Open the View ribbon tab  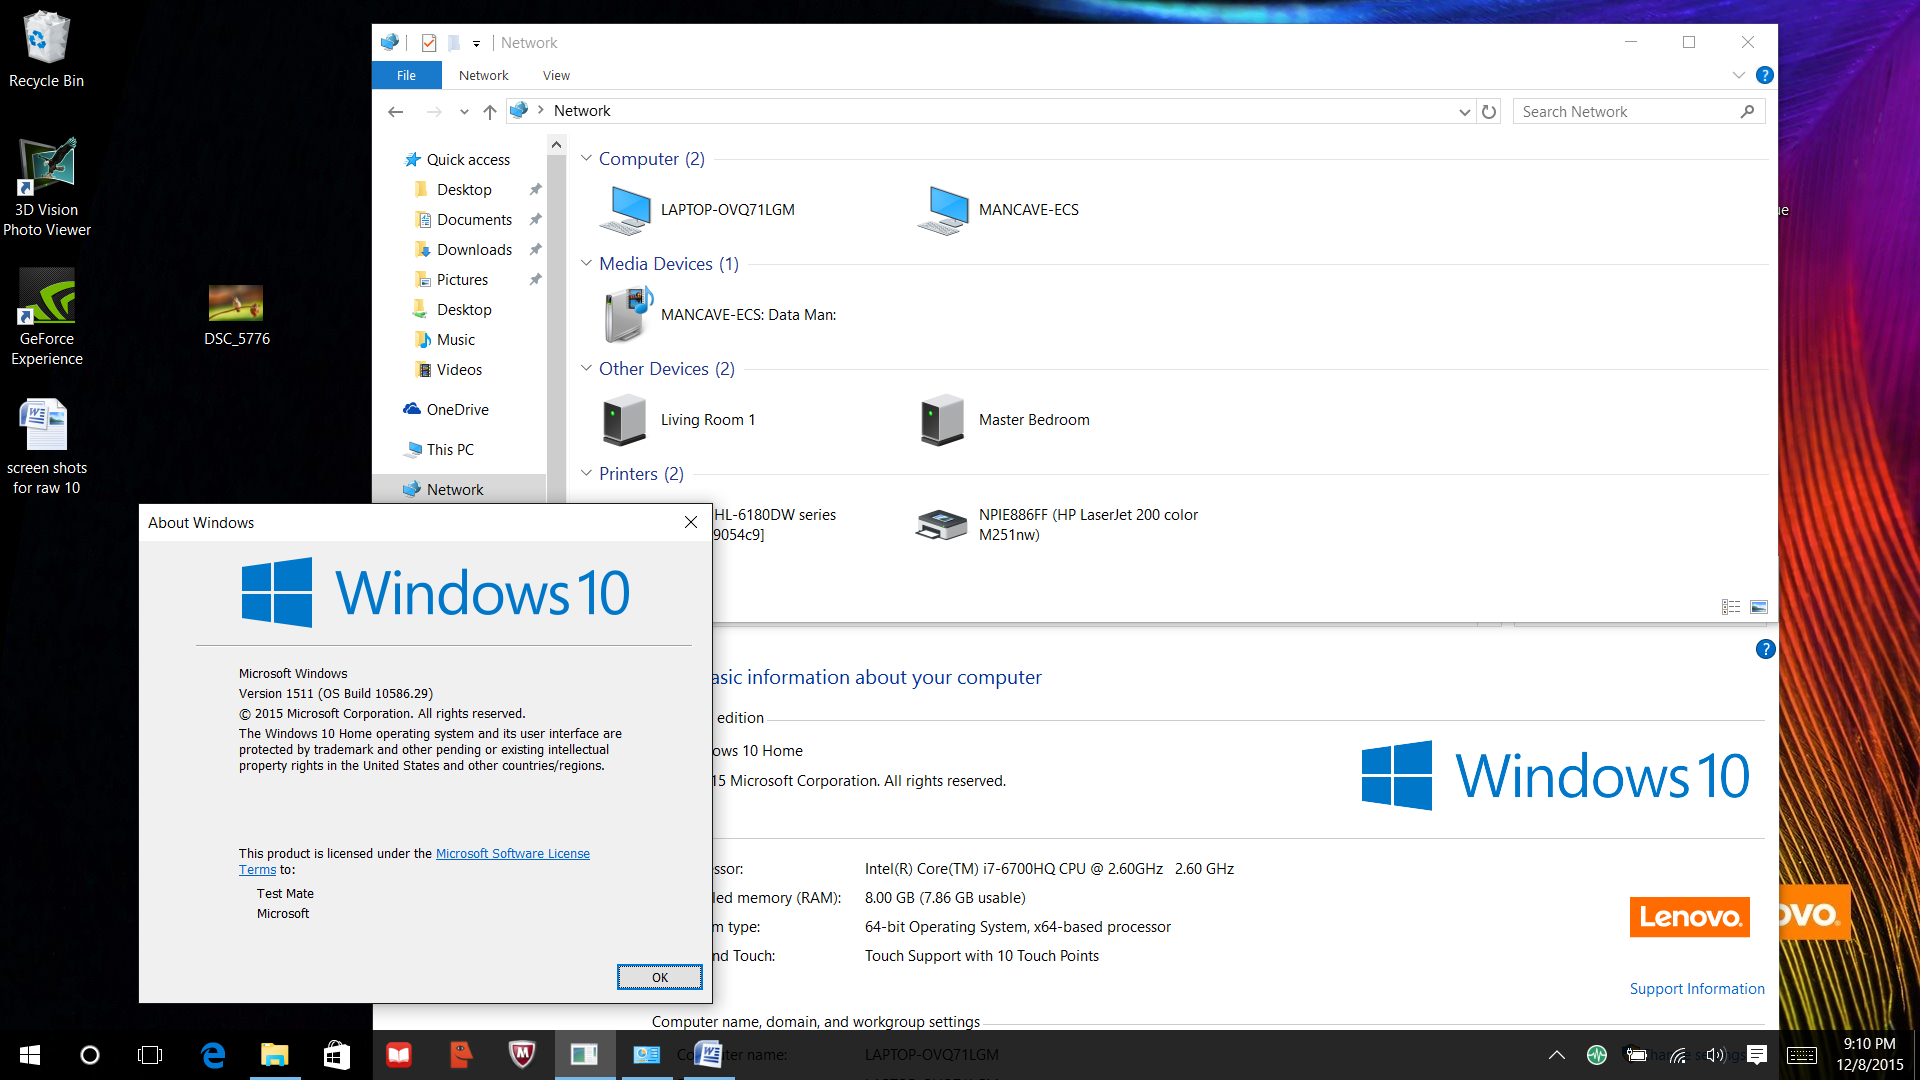(556, 75)
